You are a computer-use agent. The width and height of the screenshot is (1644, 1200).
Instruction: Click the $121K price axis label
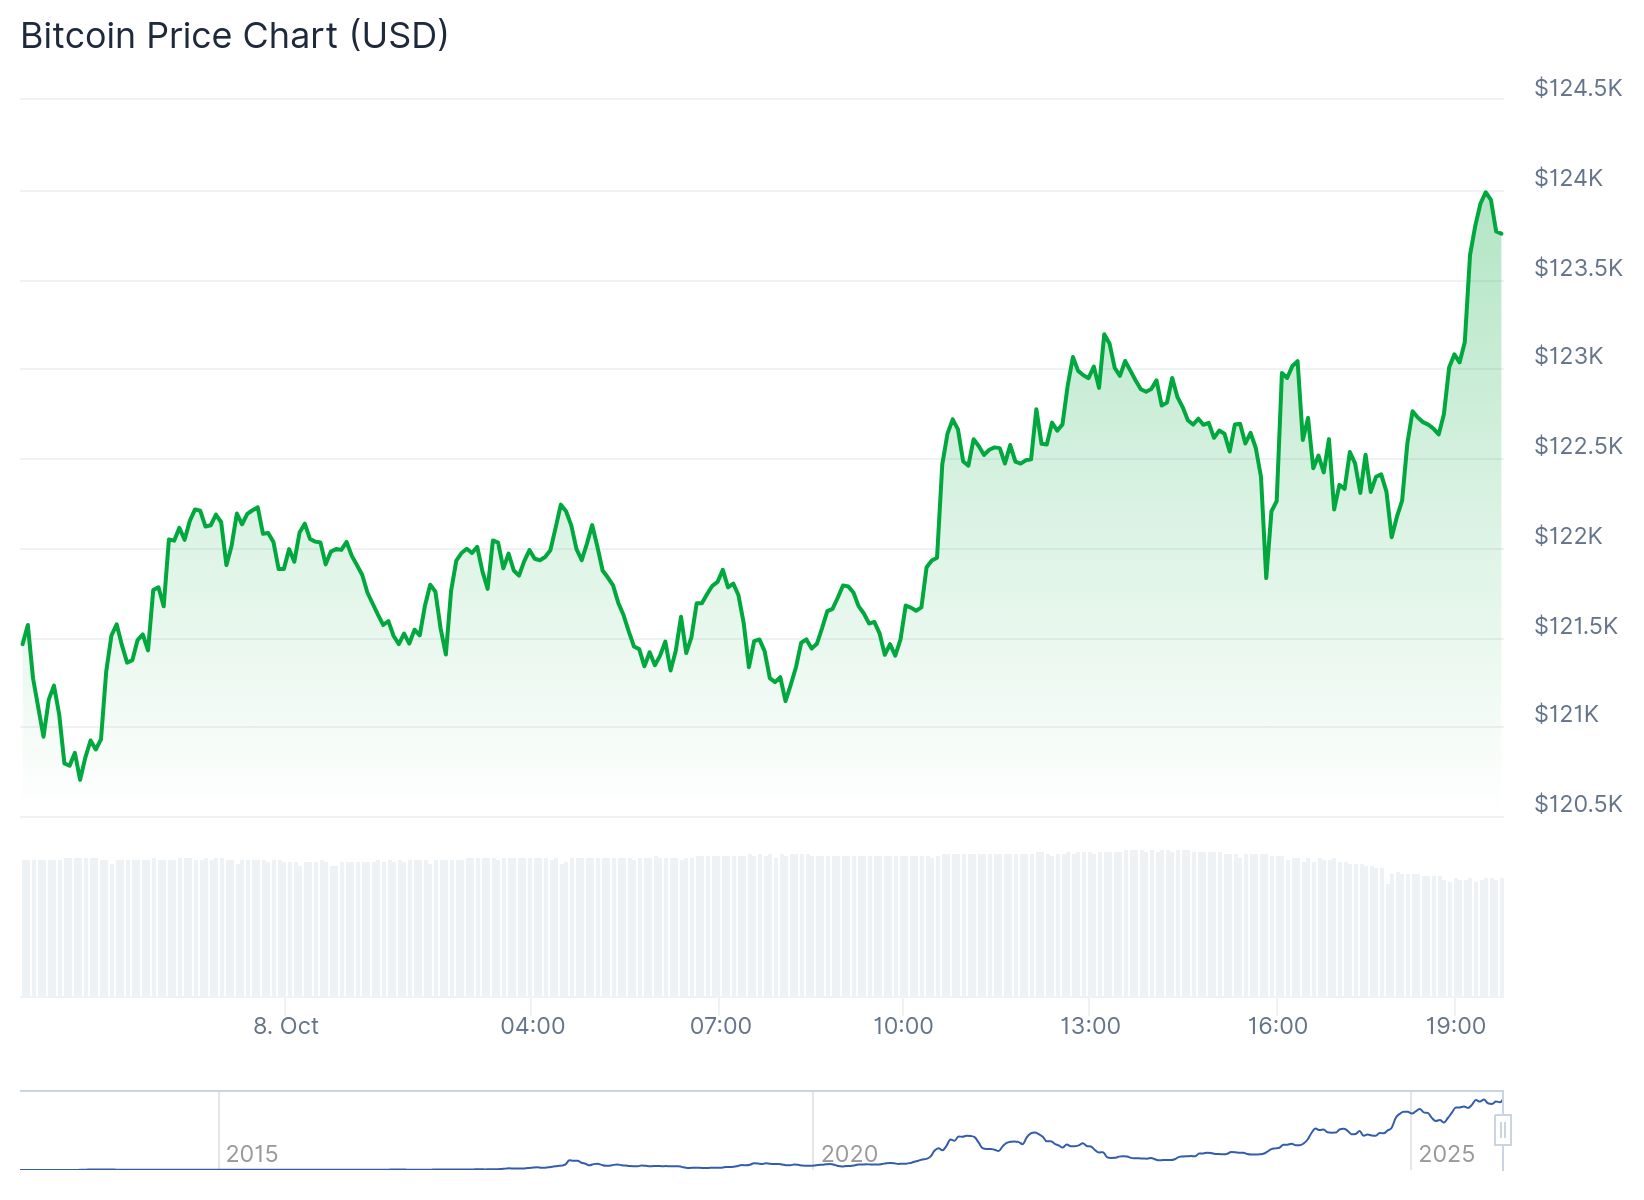tap(1566, 714)
